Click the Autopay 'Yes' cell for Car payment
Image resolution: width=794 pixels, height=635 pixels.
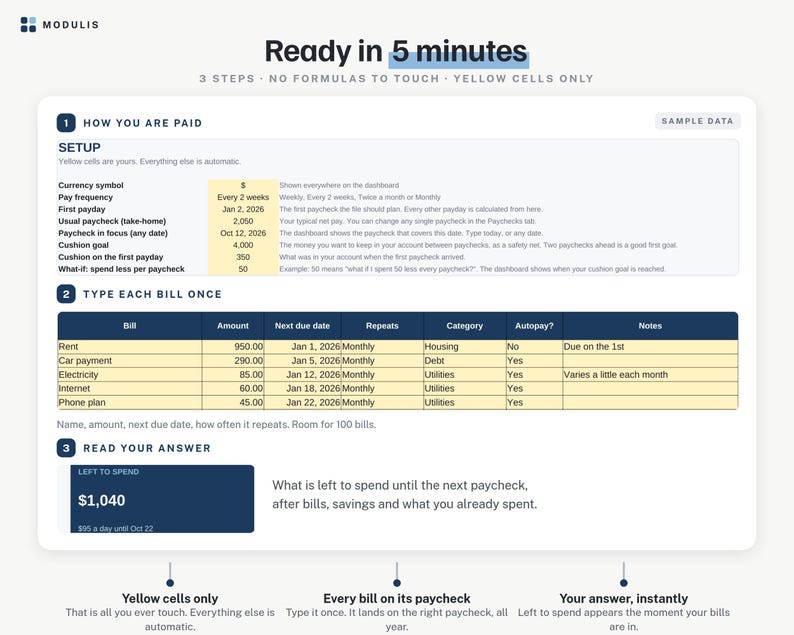tap(534, 361)
